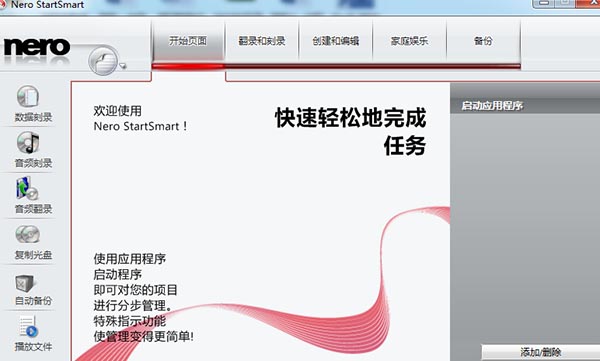
Task: Click the 数据刻录 text label in sidebar
Action: [33, 117]
